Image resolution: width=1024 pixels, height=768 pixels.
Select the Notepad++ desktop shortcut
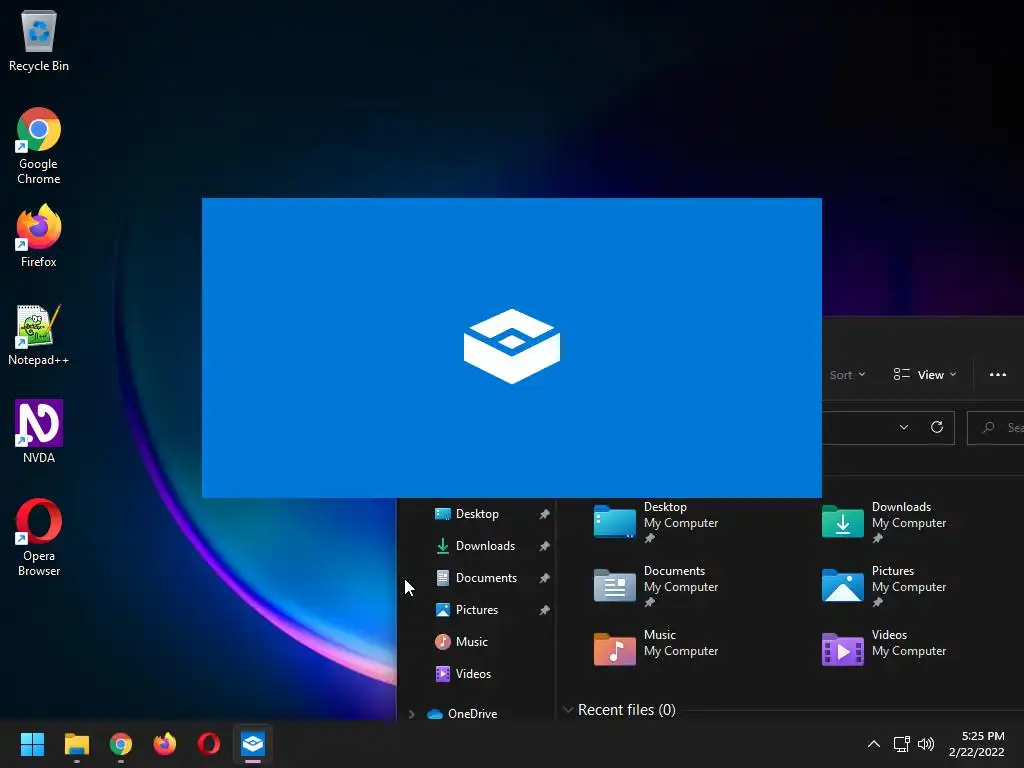point(39,334)
